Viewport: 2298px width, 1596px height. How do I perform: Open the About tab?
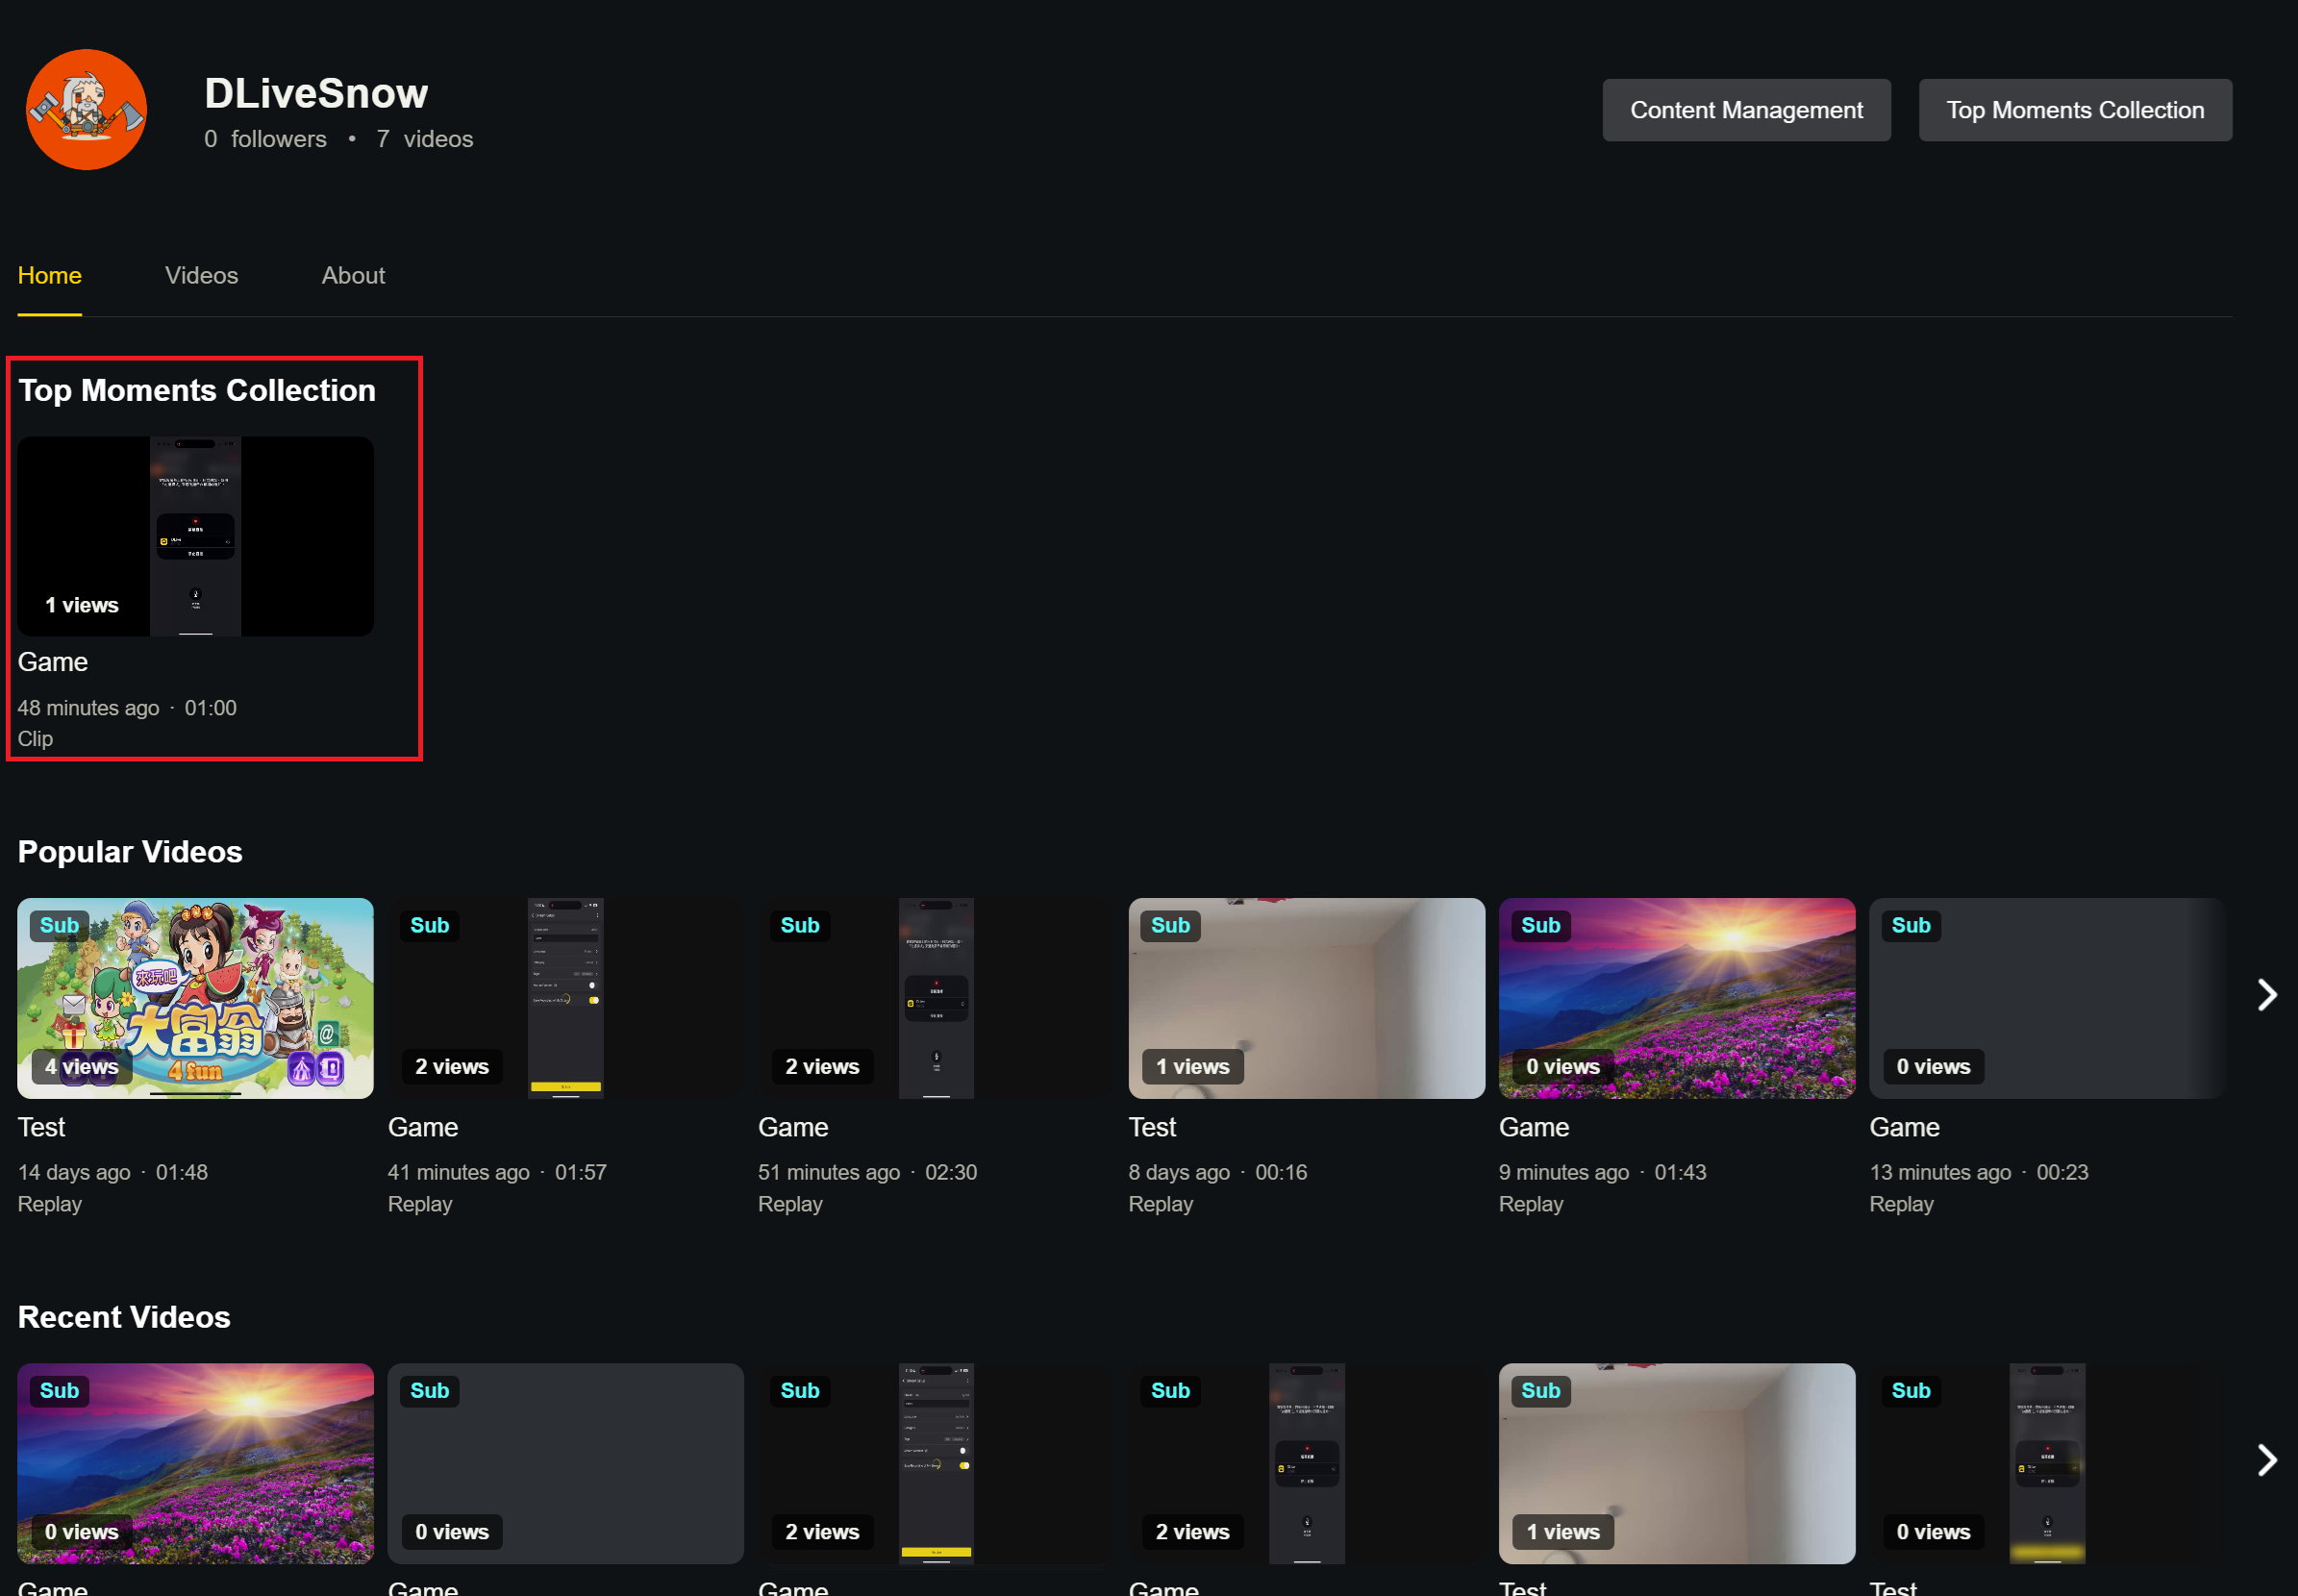(x=353, y=275)
